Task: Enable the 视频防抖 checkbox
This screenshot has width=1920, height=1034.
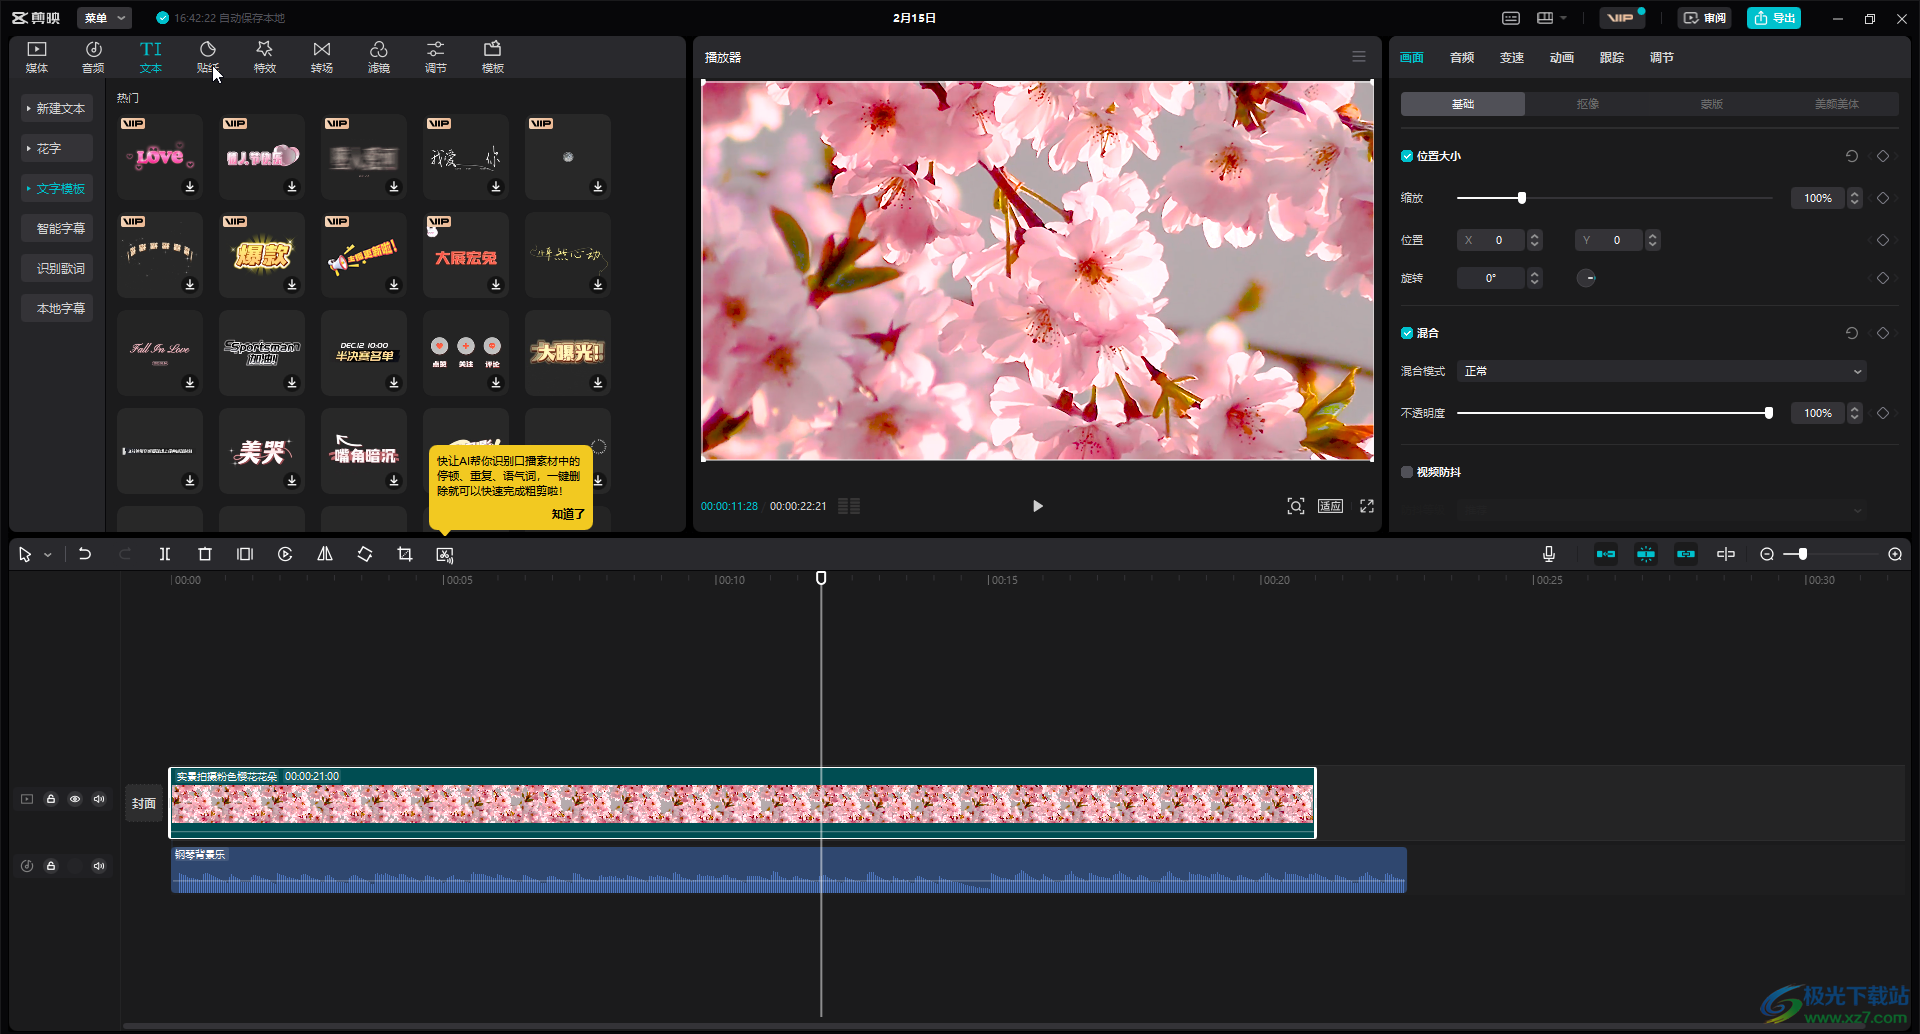Action: pos(1407,472)
